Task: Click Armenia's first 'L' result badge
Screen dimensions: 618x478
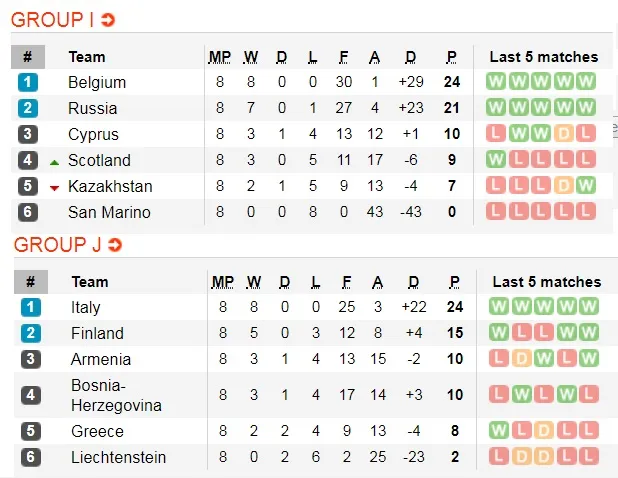Action: pyautogui.click(x=499, y=359)
